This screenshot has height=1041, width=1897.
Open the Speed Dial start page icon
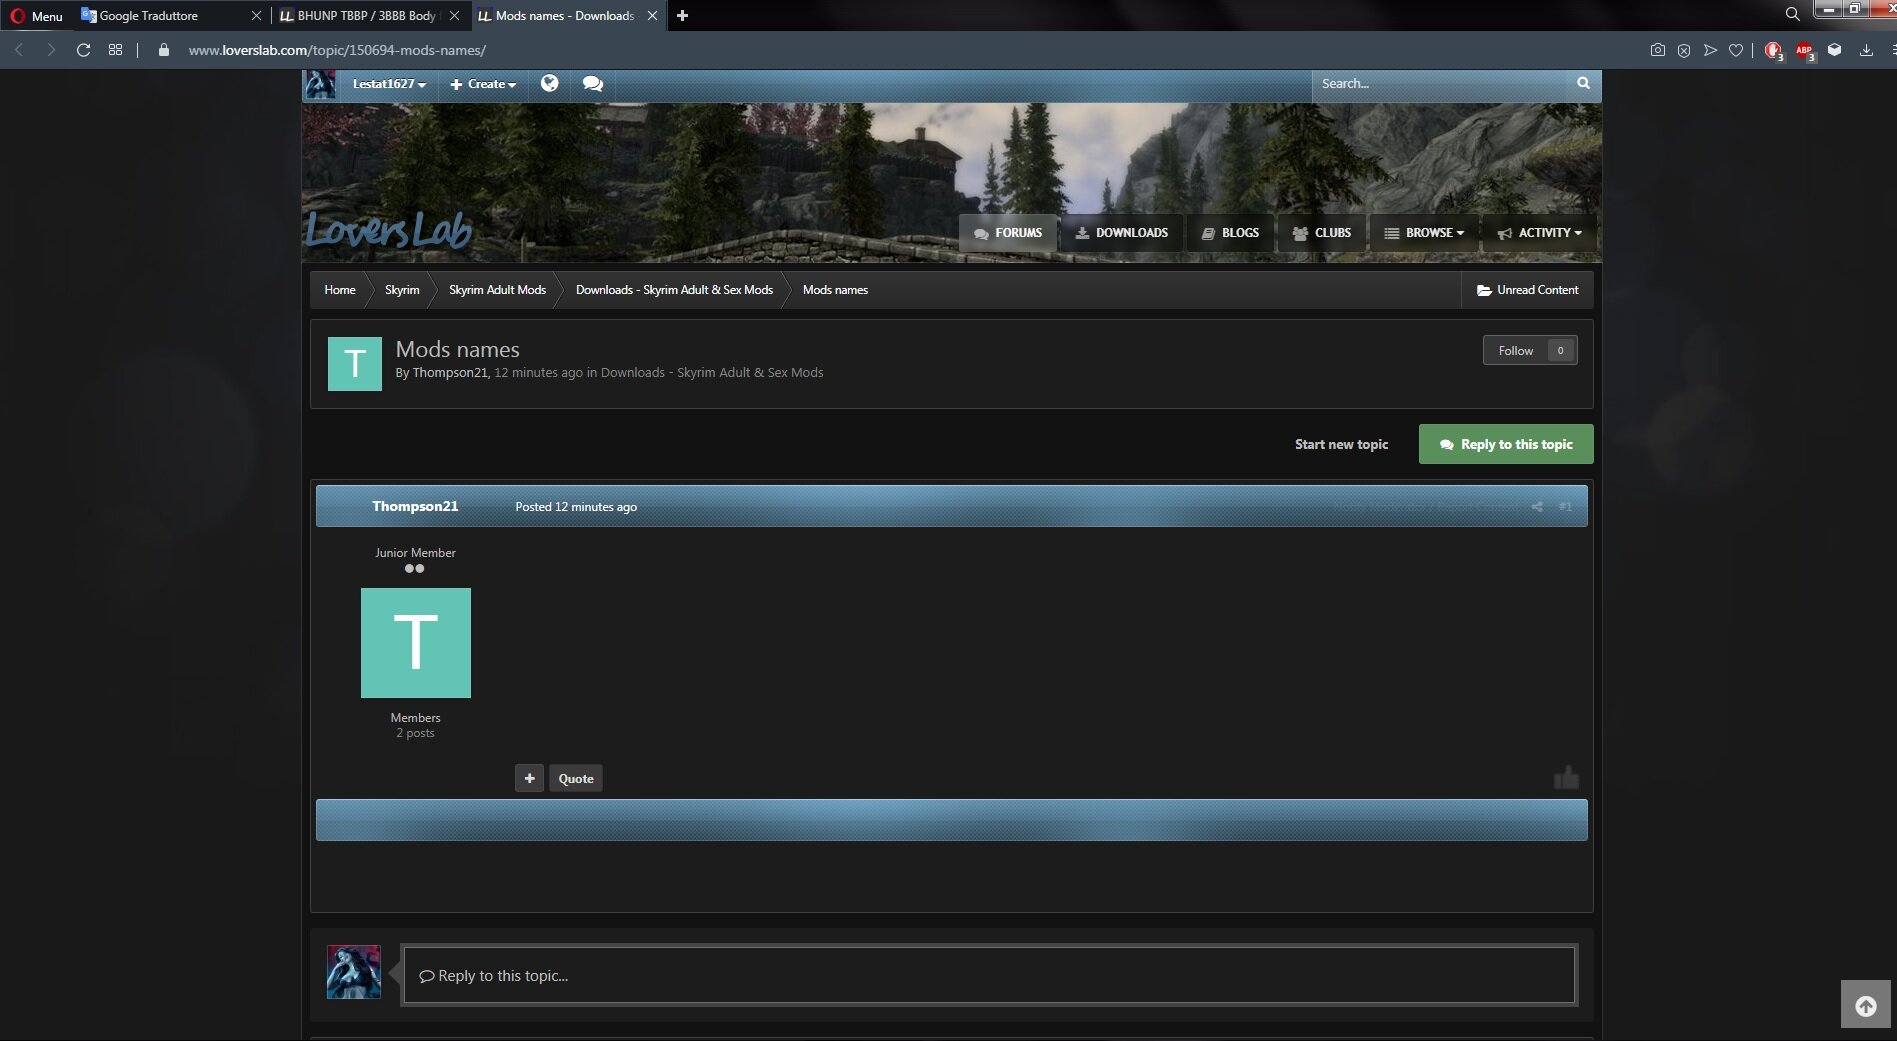116,50
